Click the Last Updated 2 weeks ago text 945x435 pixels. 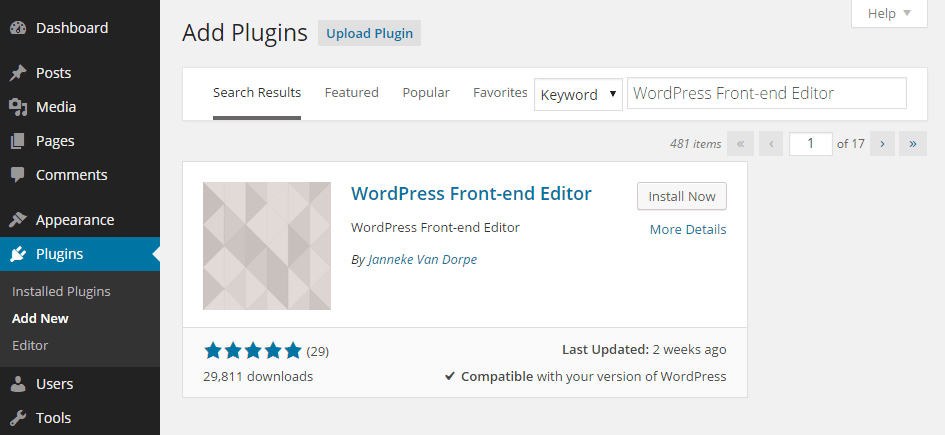[644, 349]
